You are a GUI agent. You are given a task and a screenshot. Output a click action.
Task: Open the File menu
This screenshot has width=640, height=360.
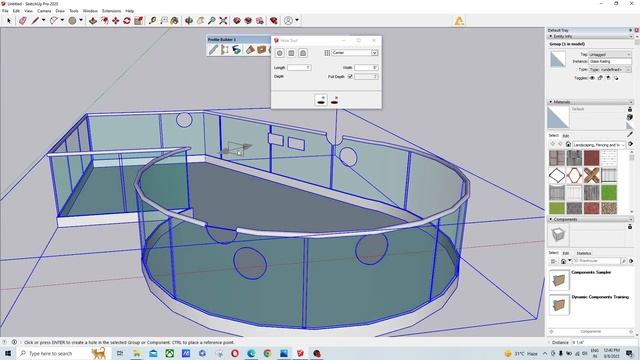click(5, 11)
